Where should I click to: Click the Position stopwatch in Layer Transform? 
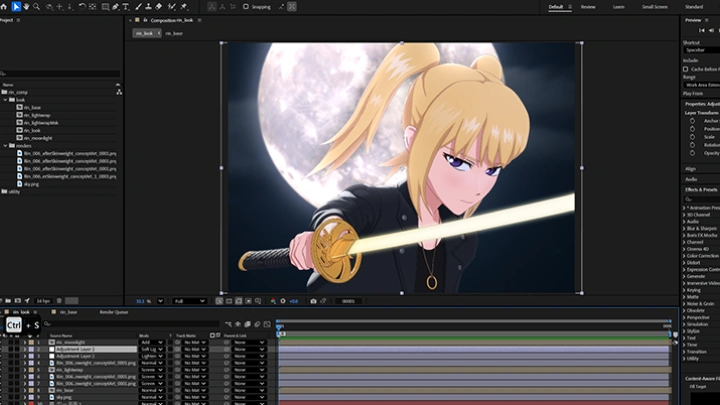coord(692,129)
